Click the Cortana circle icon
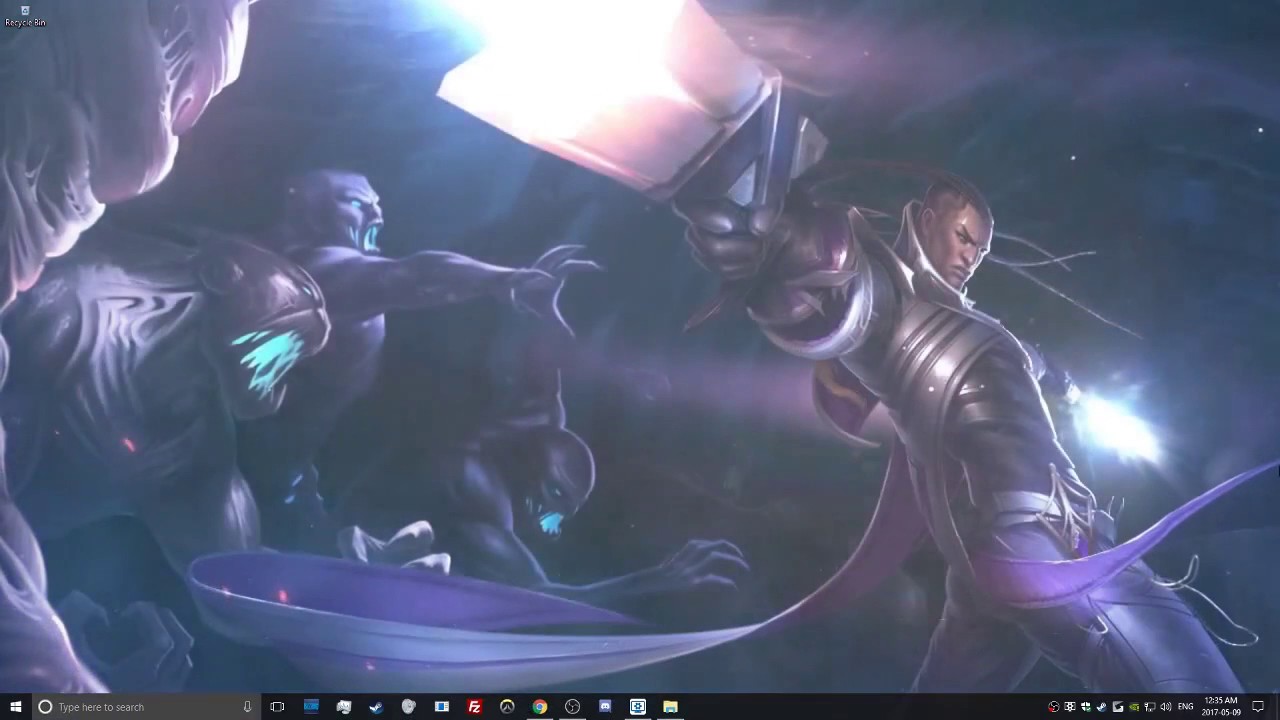The height and width of the screenshot is (720, 1280). click(45, 707)
